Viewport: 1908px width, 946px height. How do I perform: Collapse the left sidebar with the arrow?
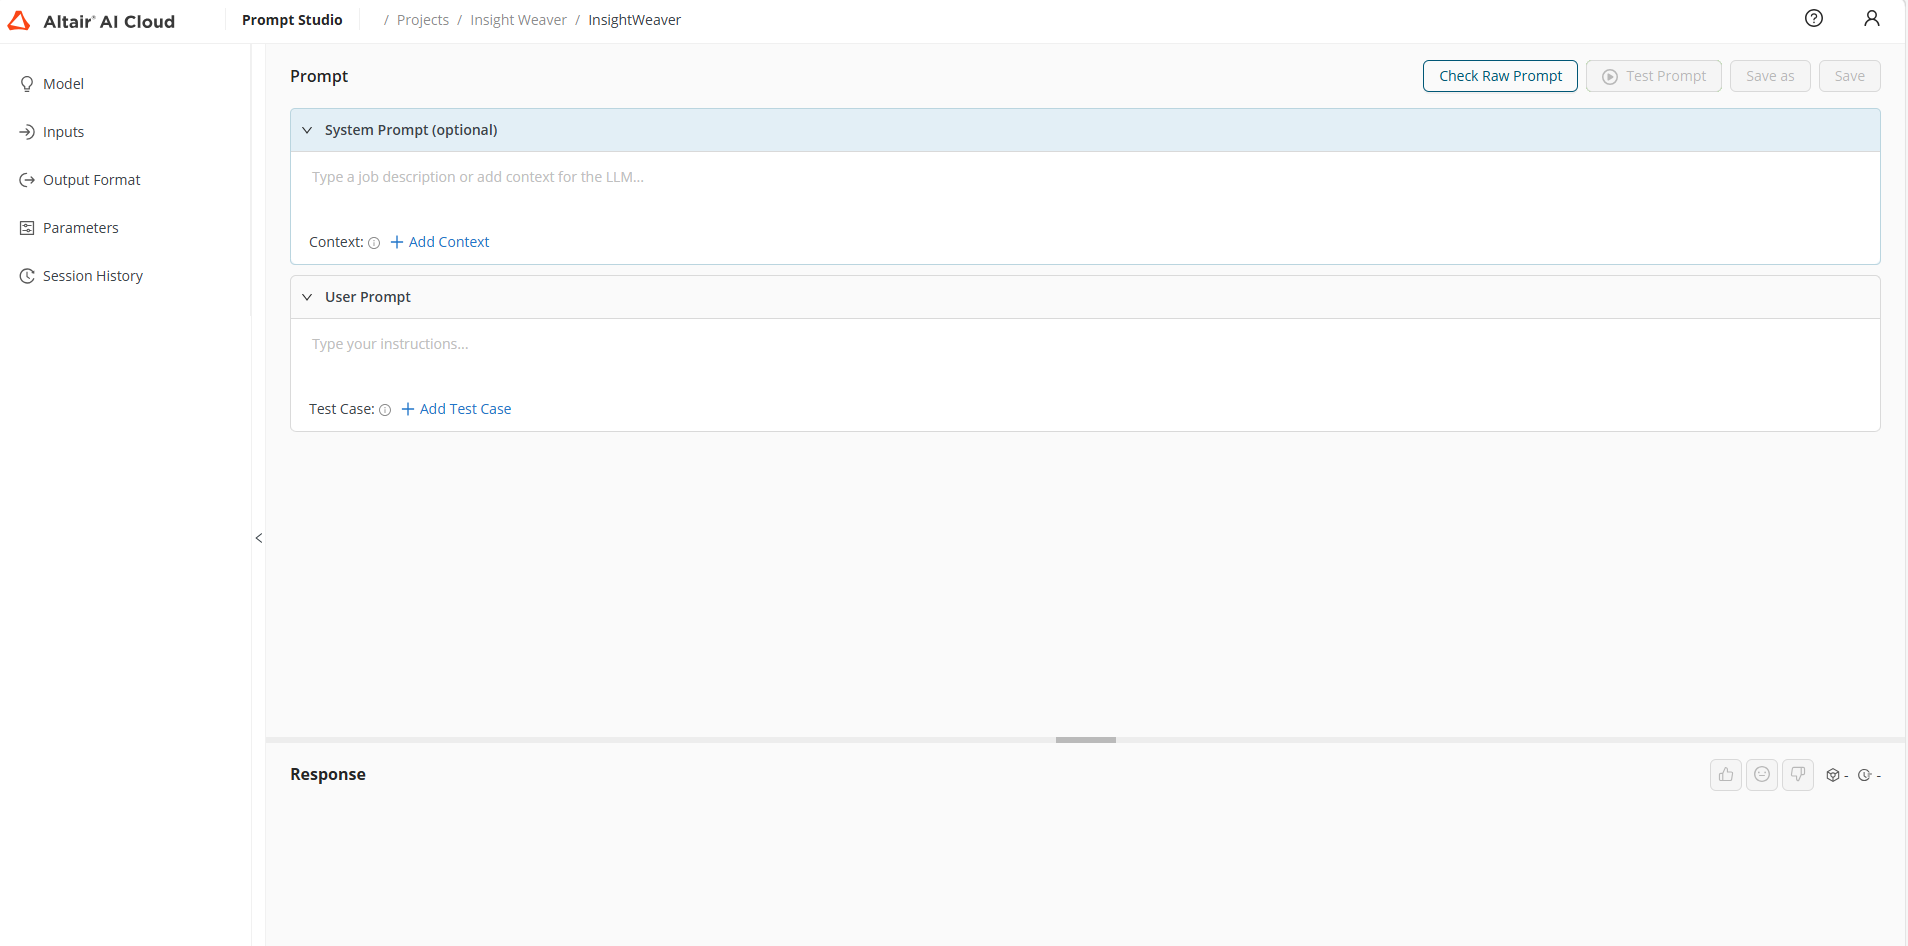pos(259,538)
